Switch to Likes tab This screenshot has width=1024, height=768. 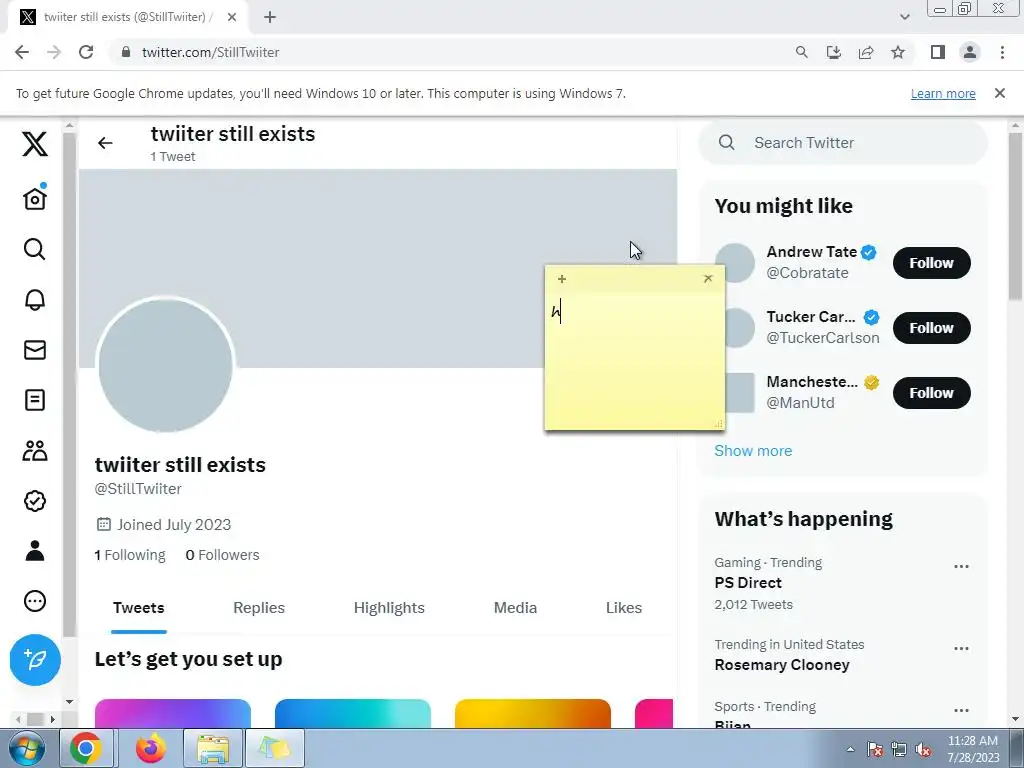pos(624,608)
